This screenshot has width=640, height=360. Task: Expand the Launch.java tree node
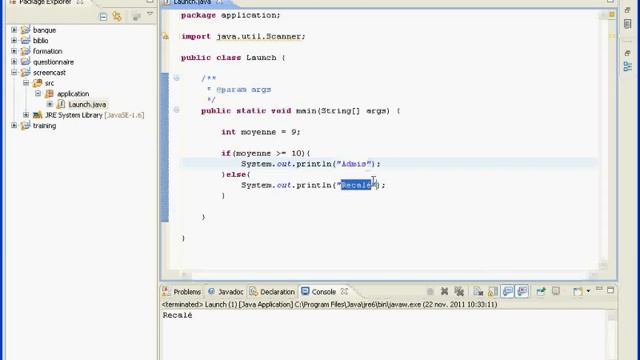50,104
